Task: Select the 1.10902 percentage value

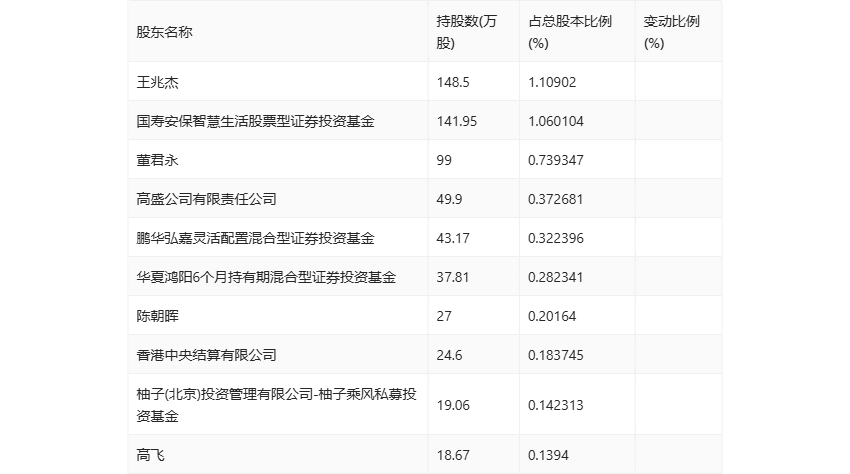Action: pyautogui.click(x=552, y=82)
